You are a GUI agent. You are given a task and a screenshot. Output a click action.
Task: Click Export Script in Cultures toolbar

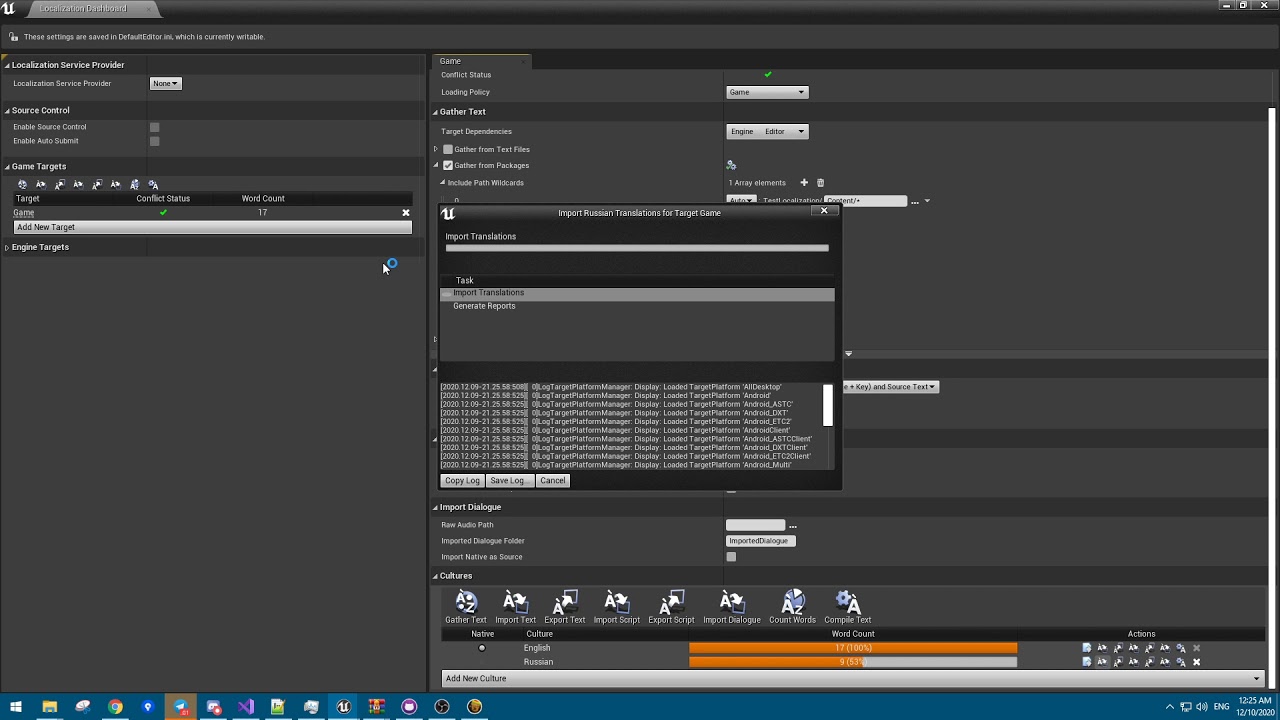[x=671, y=607]
